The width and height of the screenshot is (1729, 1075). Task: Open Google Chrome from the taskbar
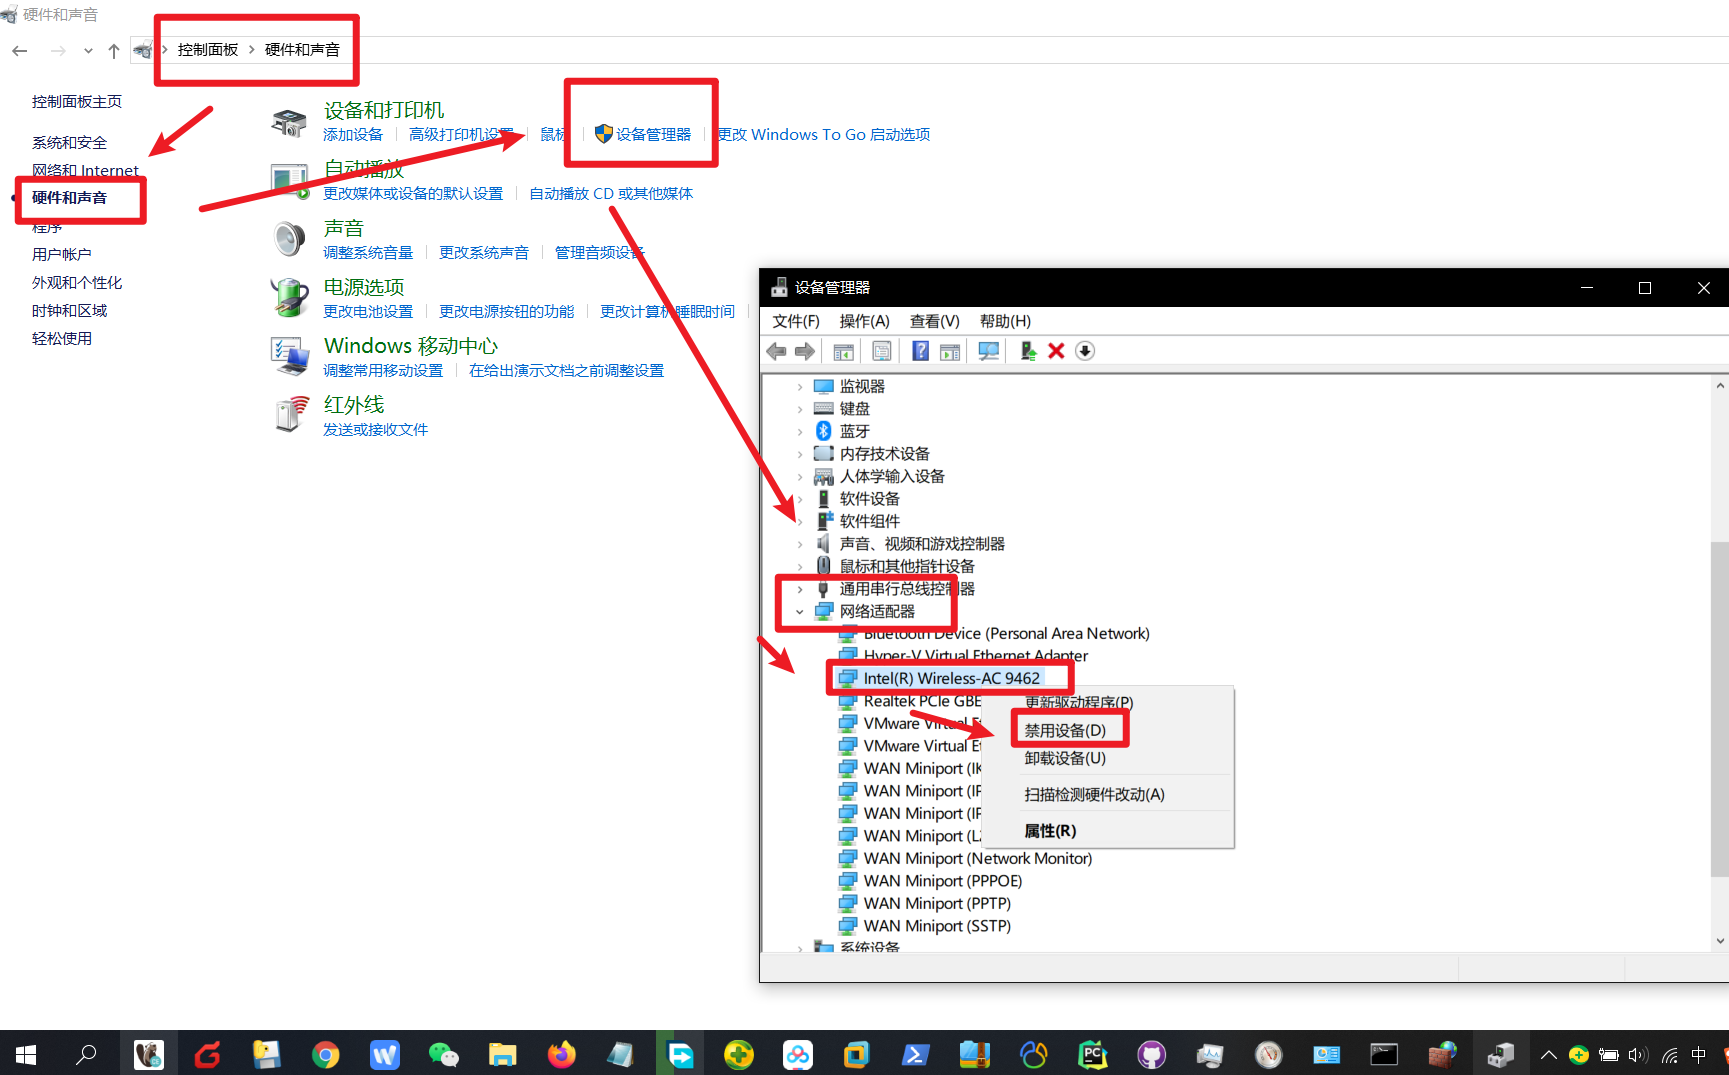tap(325, 1054)
